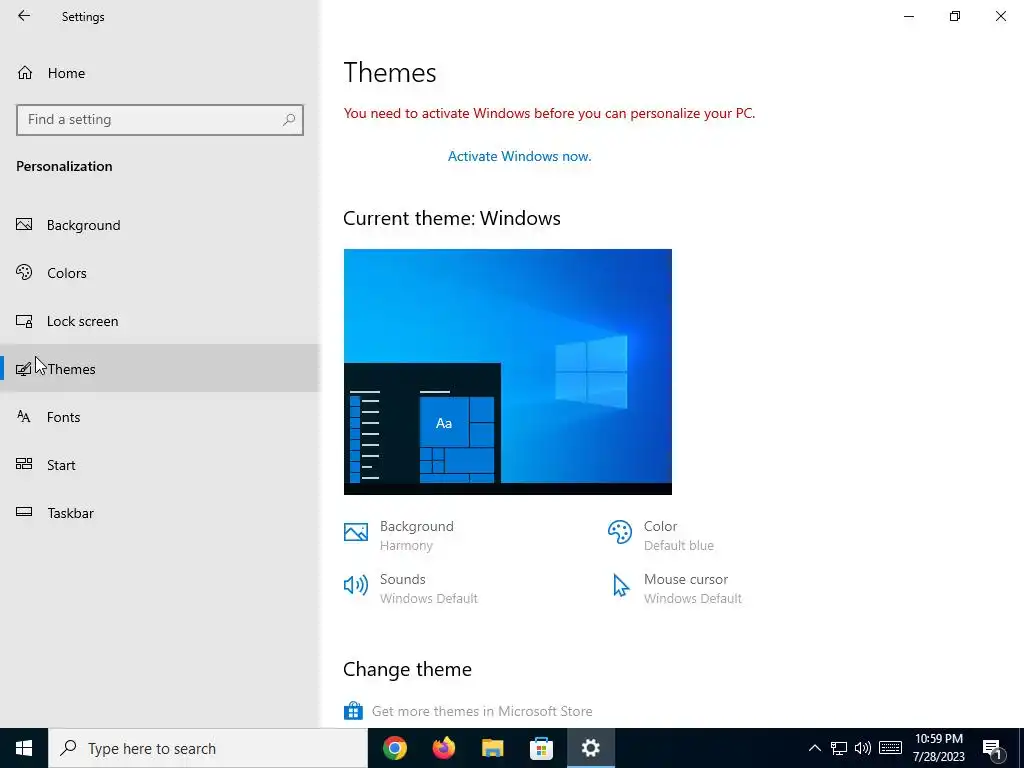Viewport: 1024px width, 768px height.
Task: Open the Home icon in Settings sidebar
Action: point(25,72)
